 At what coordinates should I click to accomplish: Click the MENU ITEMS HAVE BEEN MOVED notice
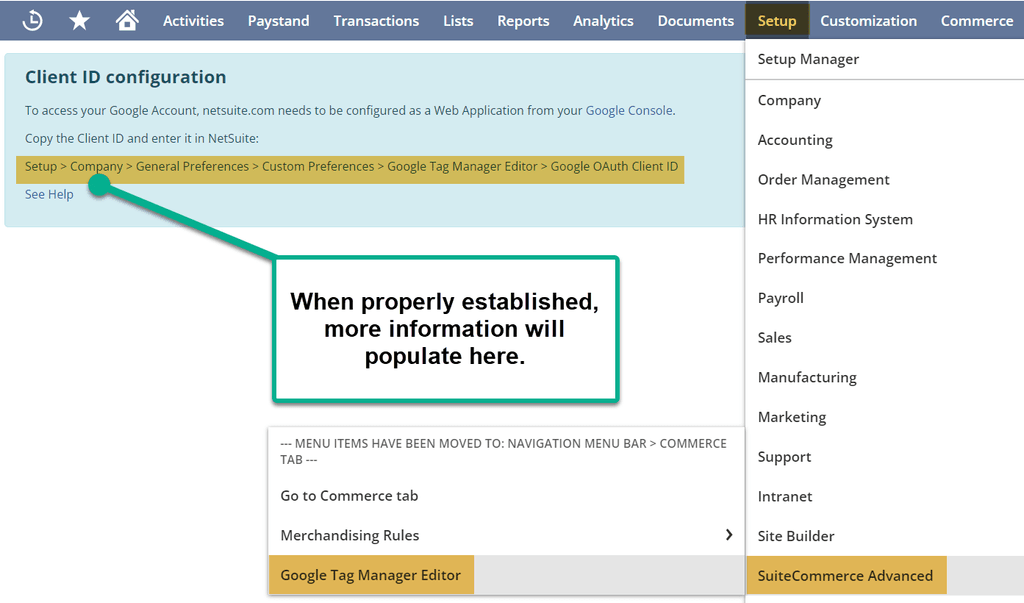(x=504, y=451)
